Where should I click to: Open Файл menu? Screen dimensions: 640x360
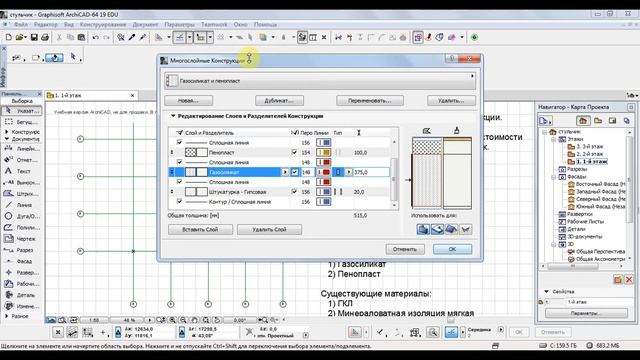(x=21, y=24)
